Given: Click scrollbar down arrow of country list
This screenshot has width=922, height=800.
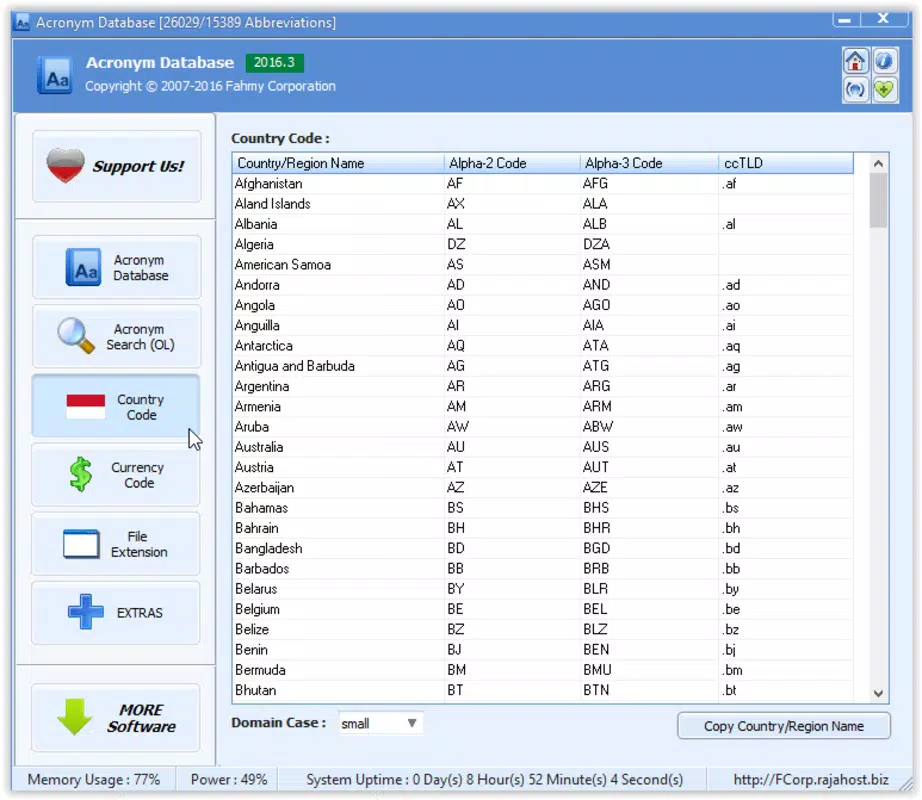Looking at the screenshot, I should pos(878,694).
